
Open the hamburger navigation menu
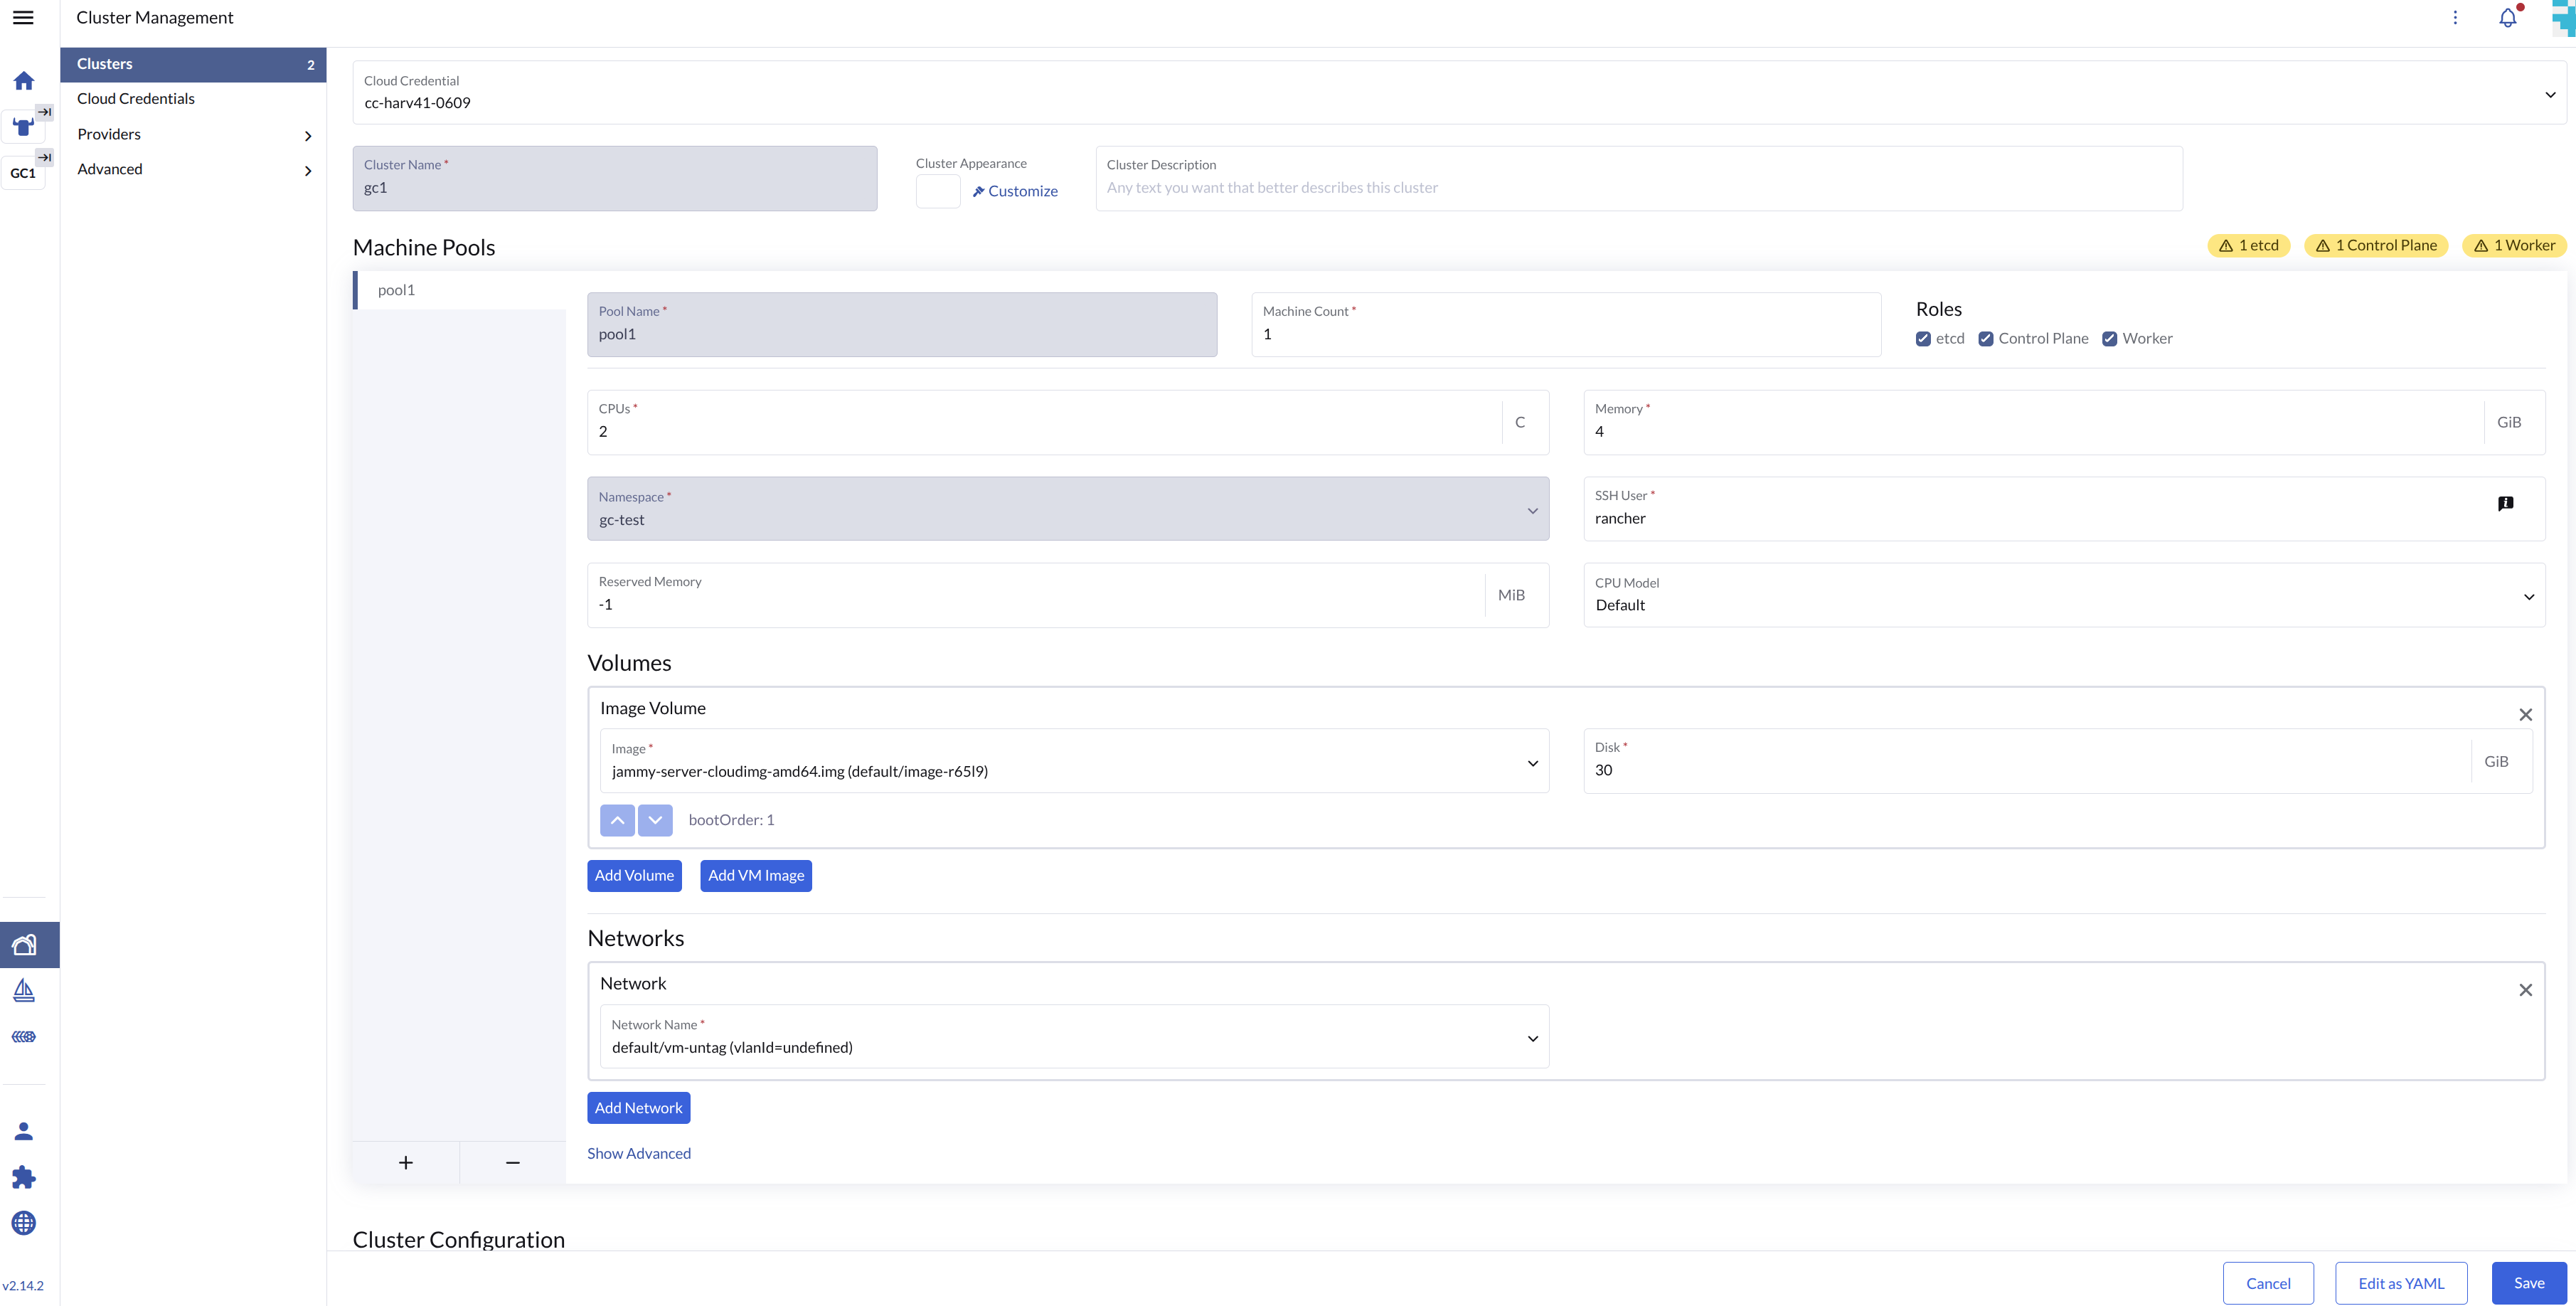click(x=23, y=17)
